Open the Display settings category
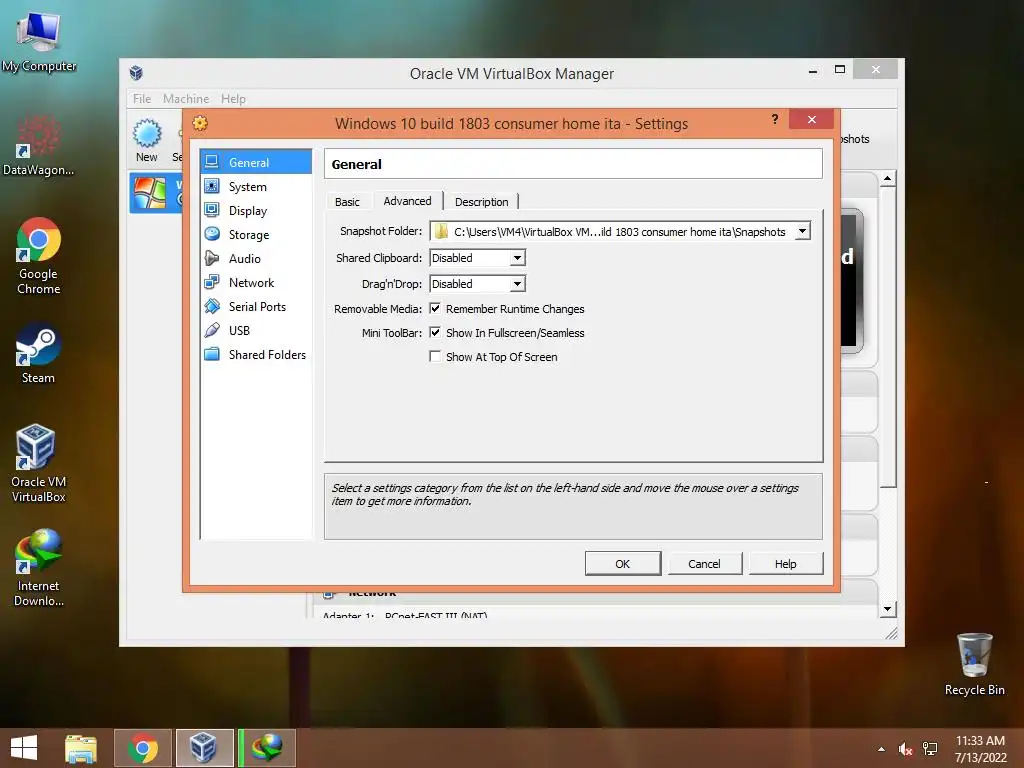The width and height of the screenshot is (1024, 768). click(256, 210)
